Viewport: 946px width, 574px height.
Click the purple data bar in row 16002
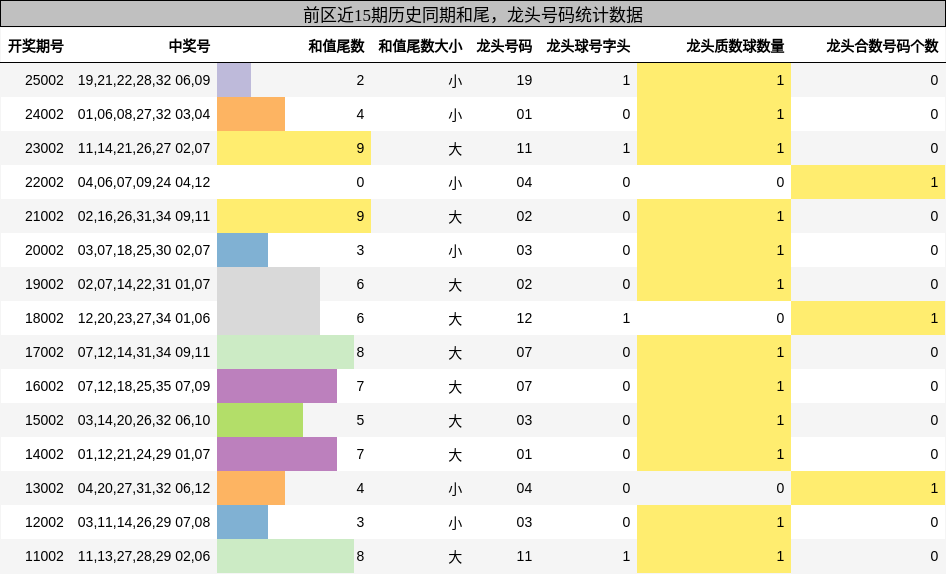point(277,386)
